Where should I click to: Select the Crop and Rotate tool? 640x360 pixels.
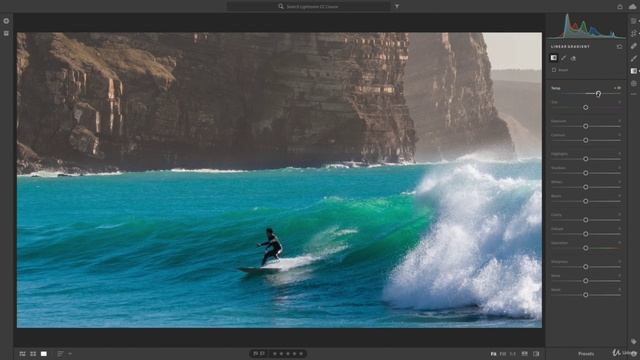pyautogui.click(x=633, y=33)
